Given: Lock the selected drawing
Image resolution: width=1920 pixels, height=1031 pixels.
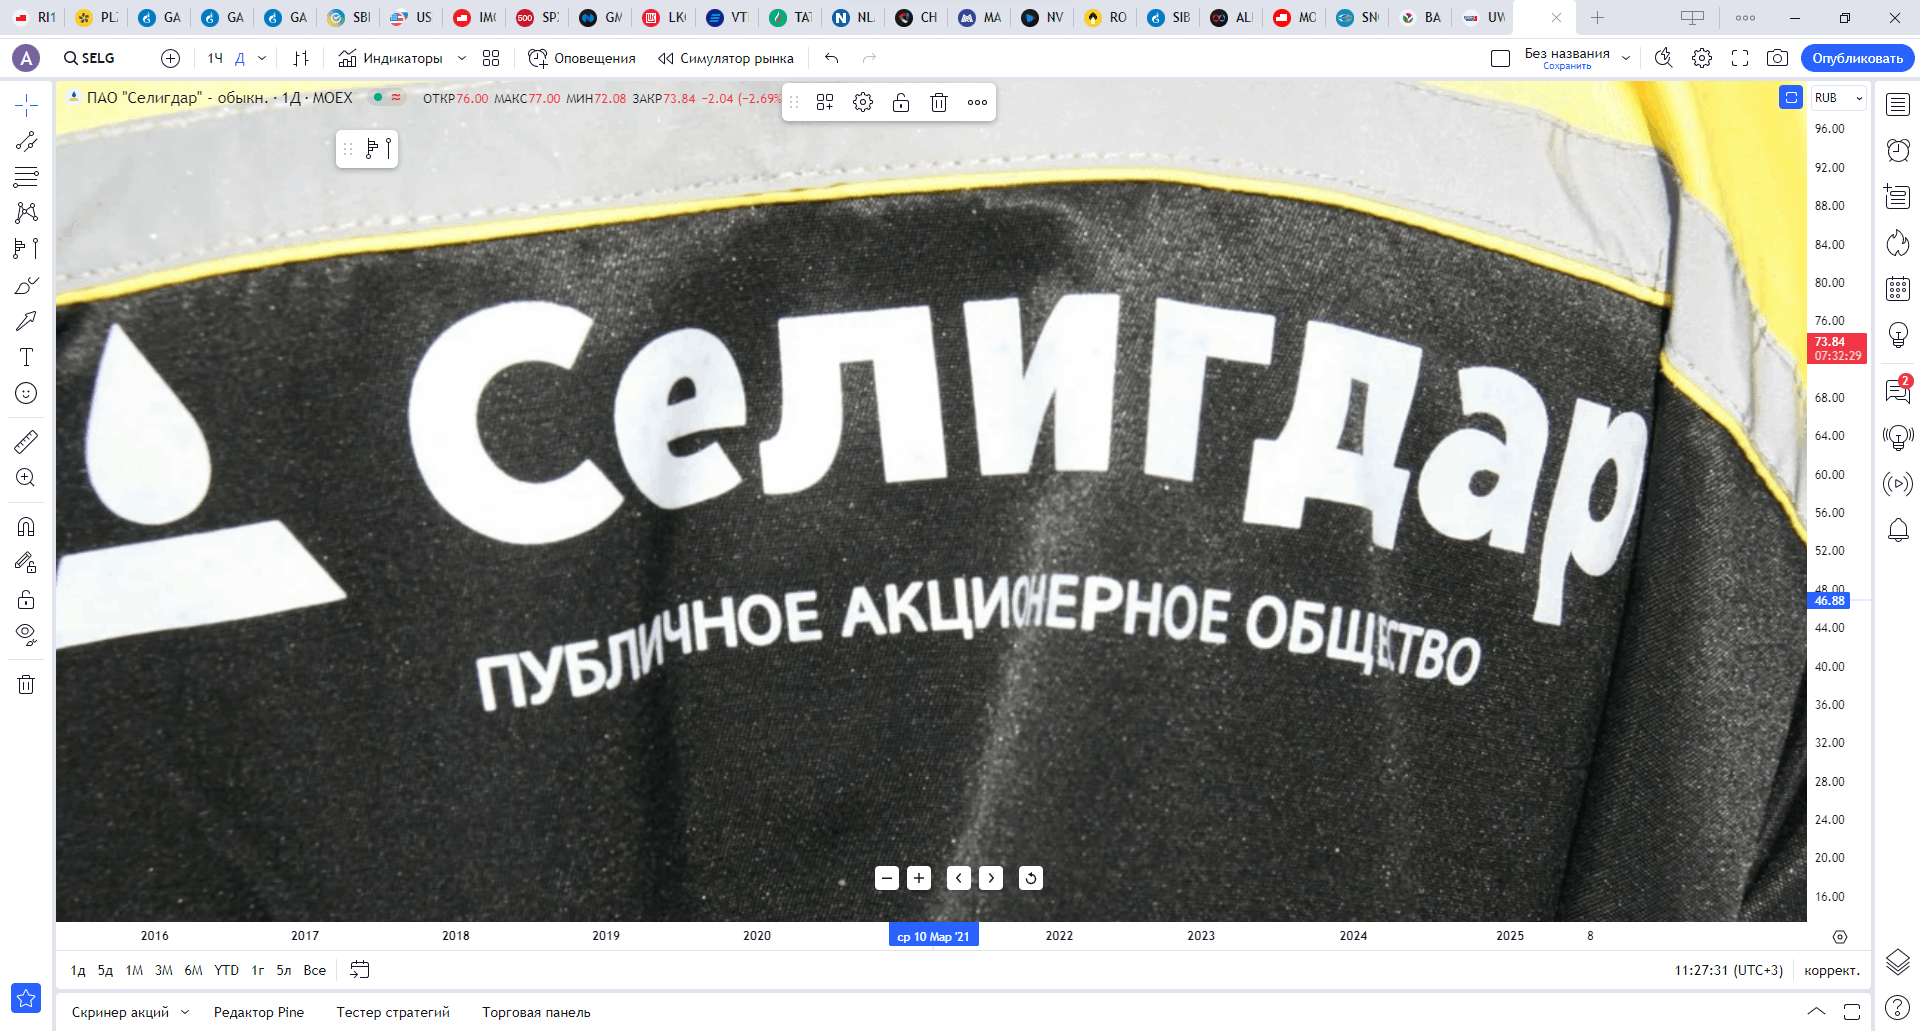Looking at the screenshot, I should [901, 102].
